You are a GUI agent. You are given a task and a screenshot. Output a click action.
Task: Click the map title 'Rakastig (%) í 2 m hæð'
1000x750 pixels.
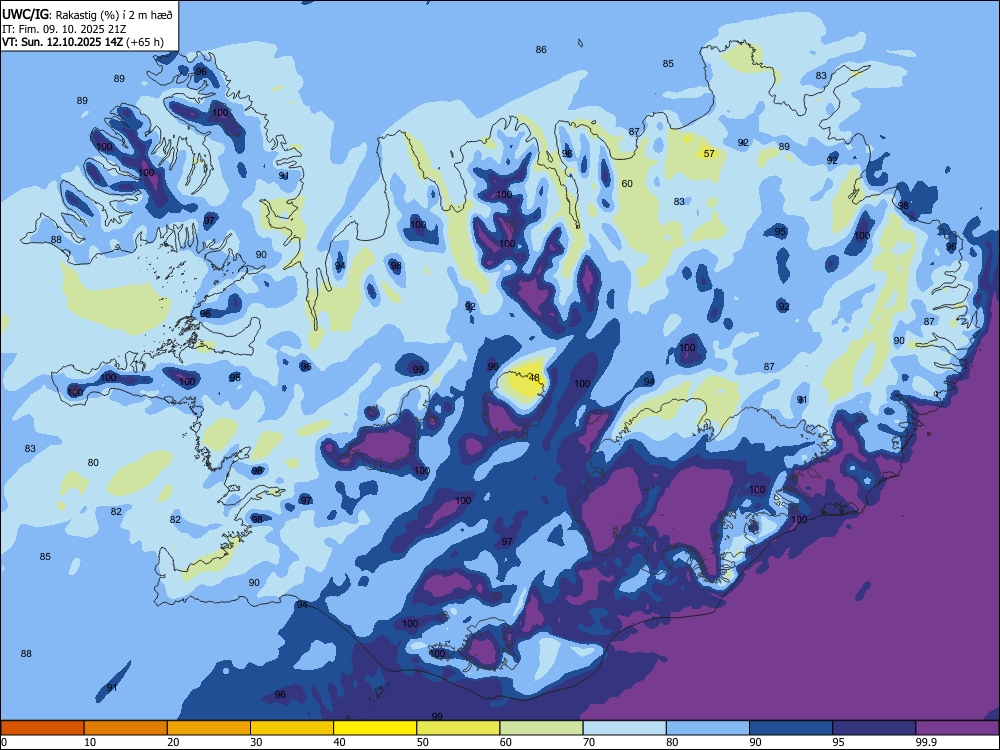pos(115,15)
